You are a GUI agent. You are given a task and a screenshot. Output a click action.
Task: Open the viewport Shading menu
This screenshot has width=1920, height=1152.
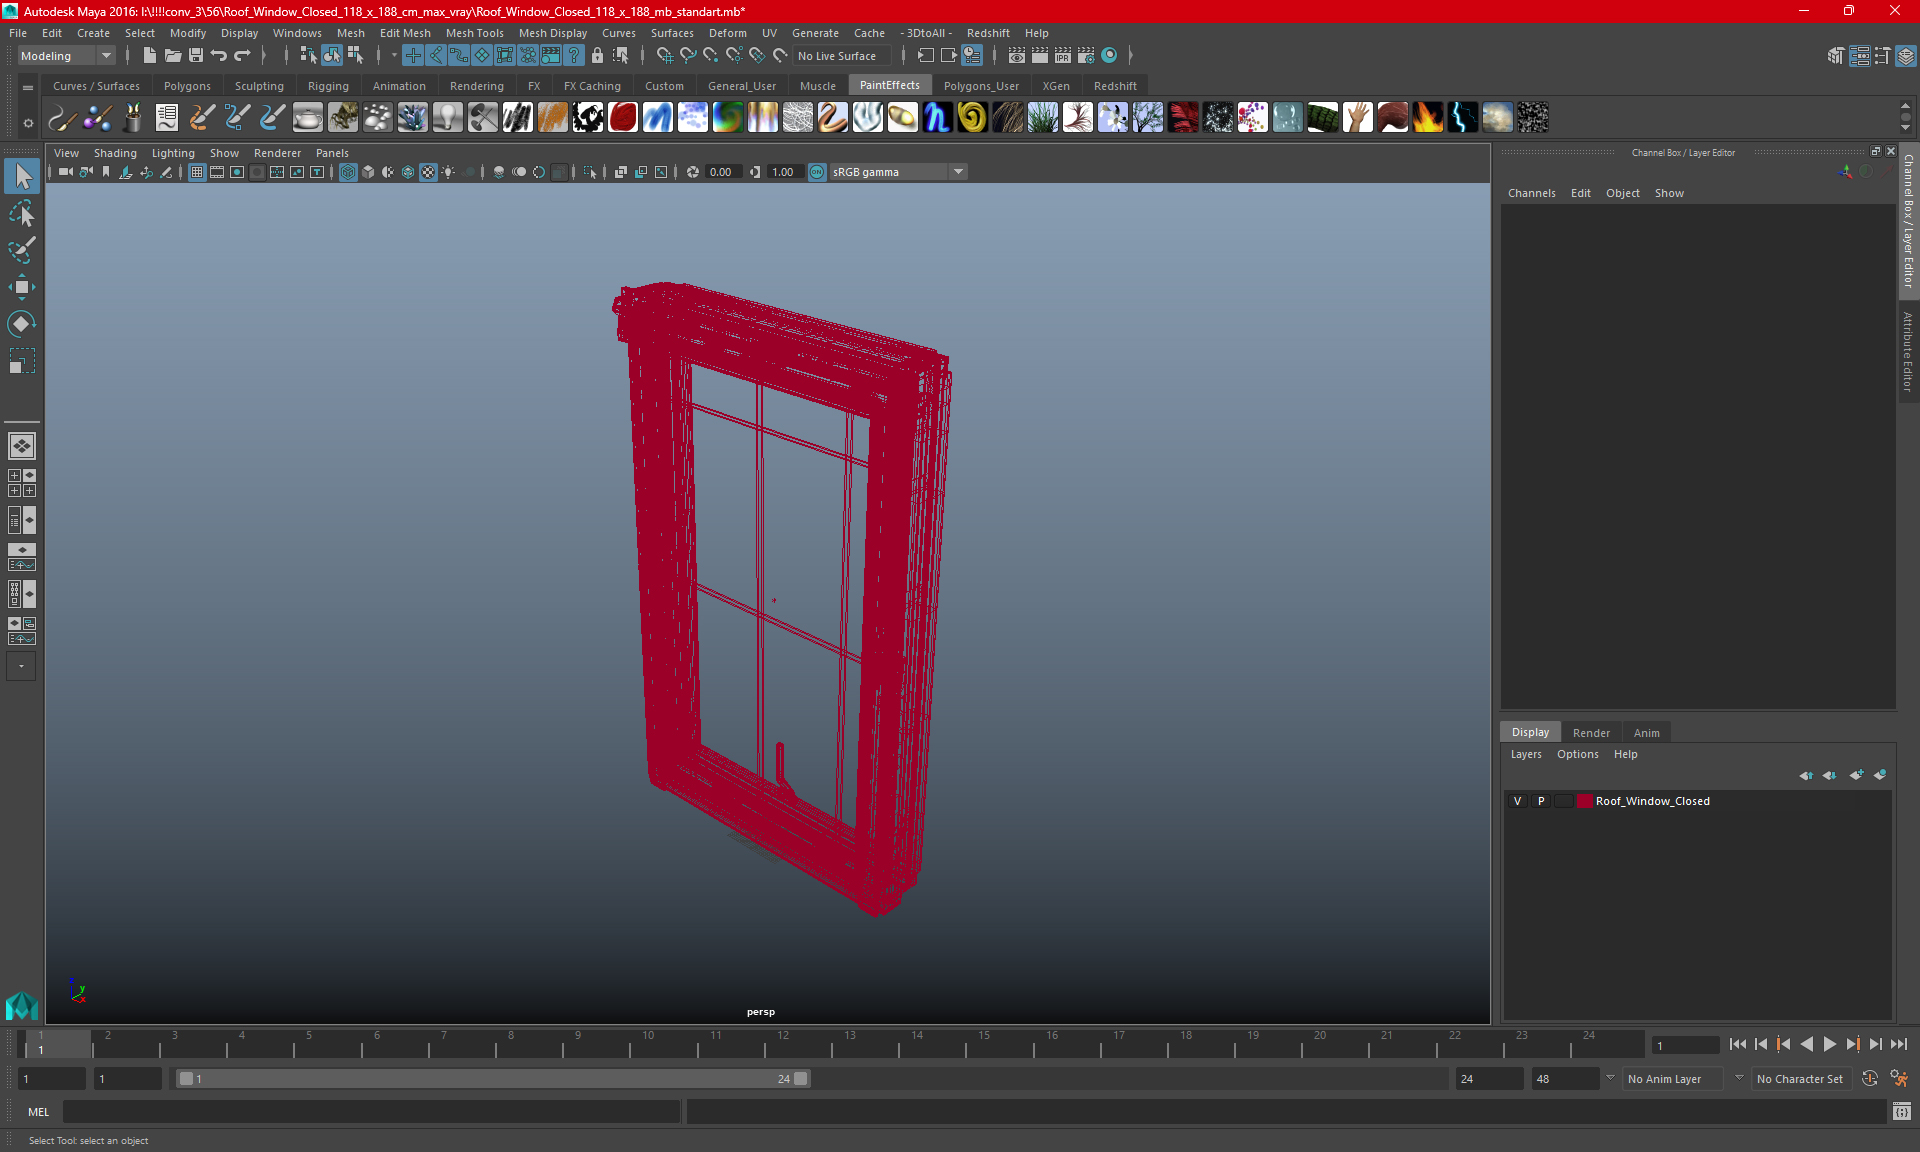coord(115,153)
